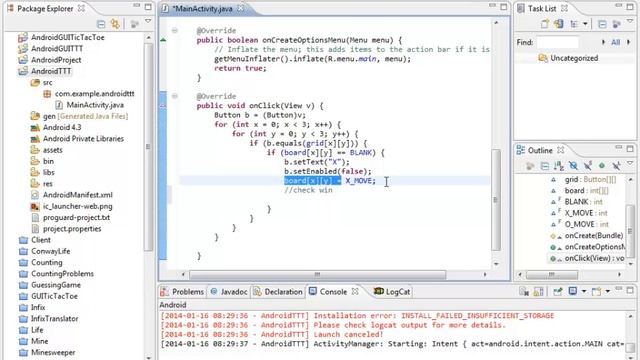Toggle Hide Non-Public Members in Outline
The image size is (640, 360).
602,166
